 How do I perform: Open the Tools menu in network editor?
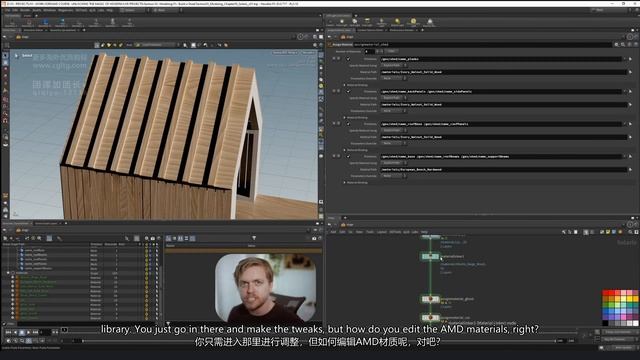[x=369, y=232]
